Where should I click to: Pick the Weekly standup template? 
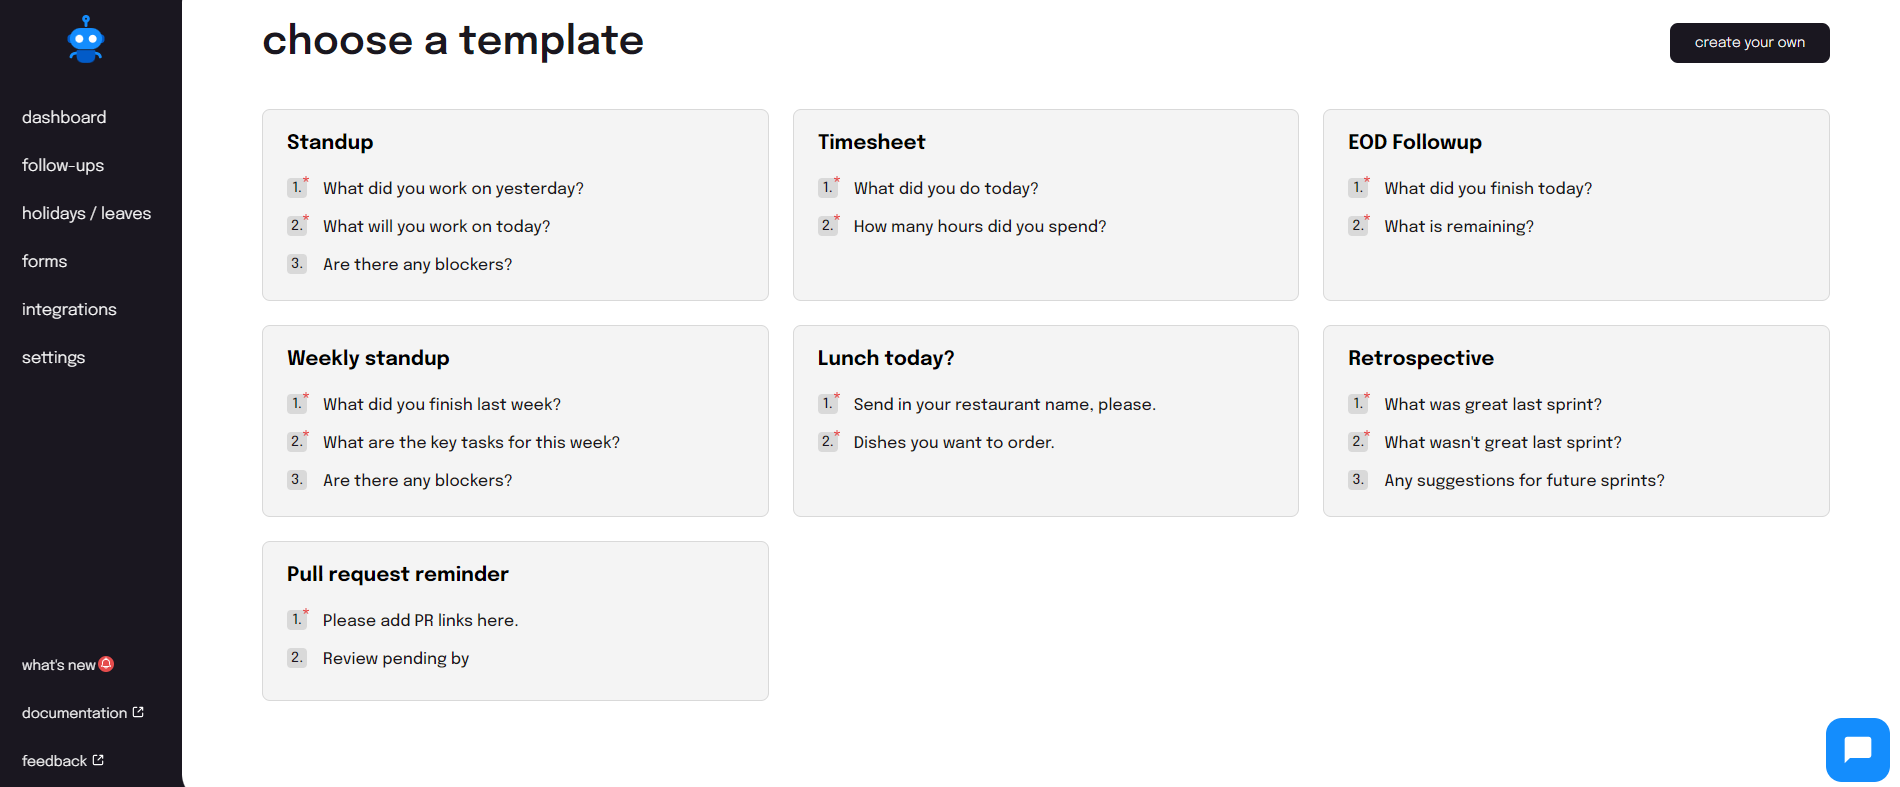click(515, 421)
